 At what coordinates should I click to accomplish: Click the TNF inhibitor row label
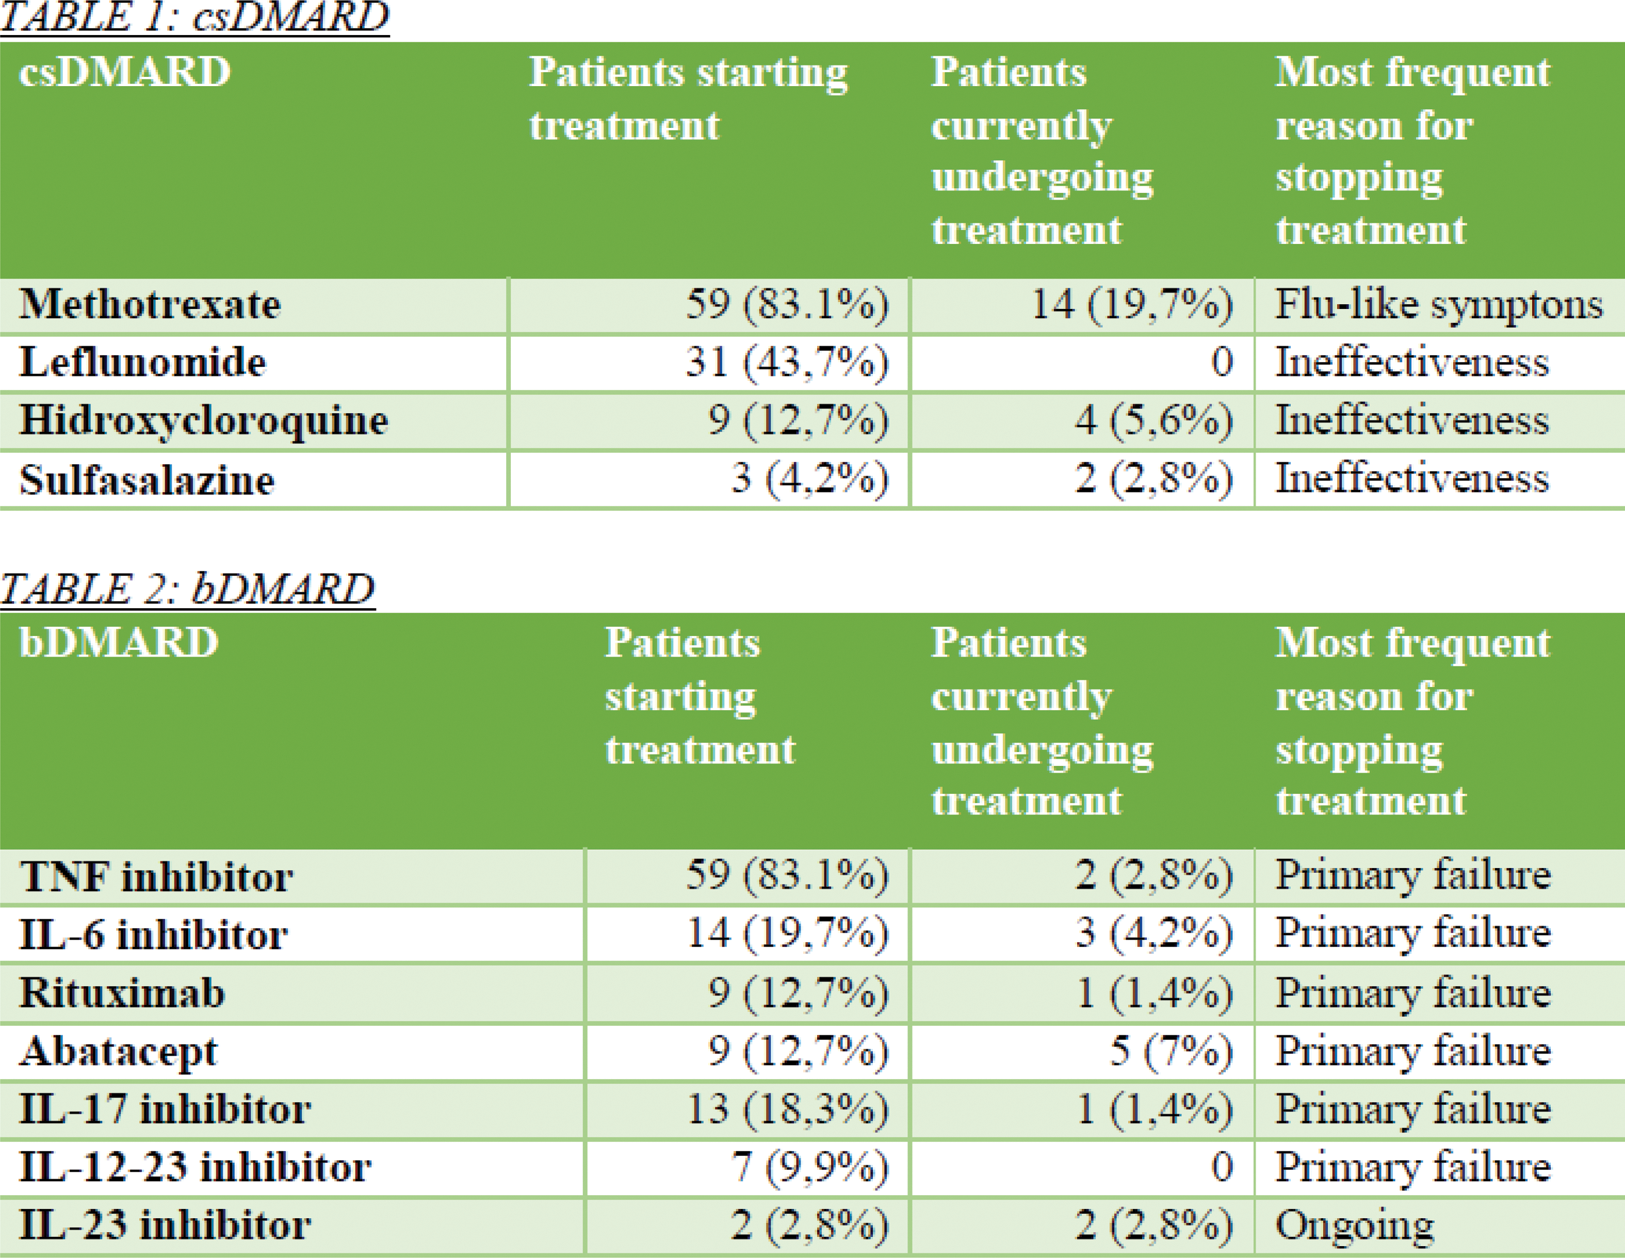click(x=156, y=877)
